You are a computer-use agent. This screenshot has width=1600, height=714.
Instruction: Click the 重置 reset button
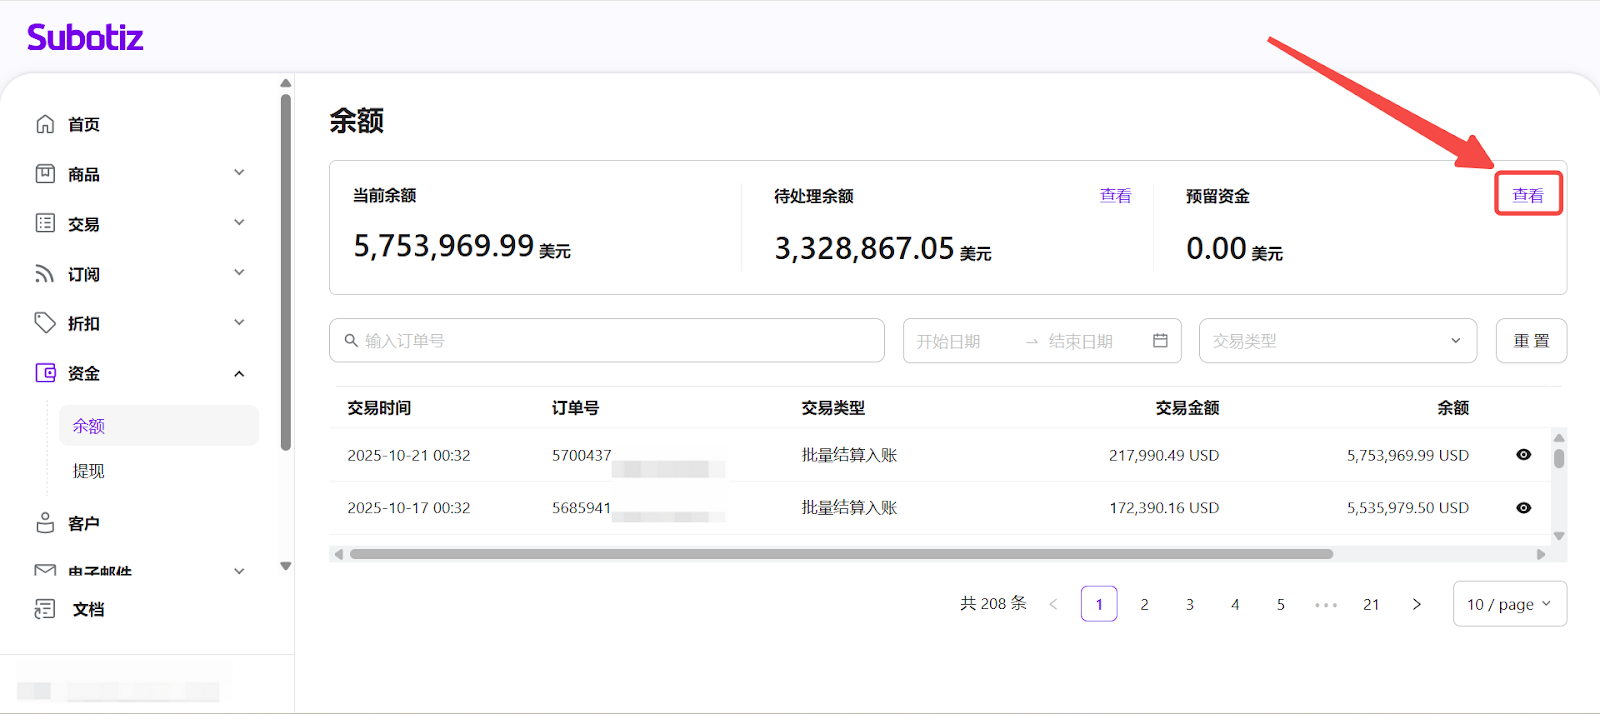tap(1531, 341)
